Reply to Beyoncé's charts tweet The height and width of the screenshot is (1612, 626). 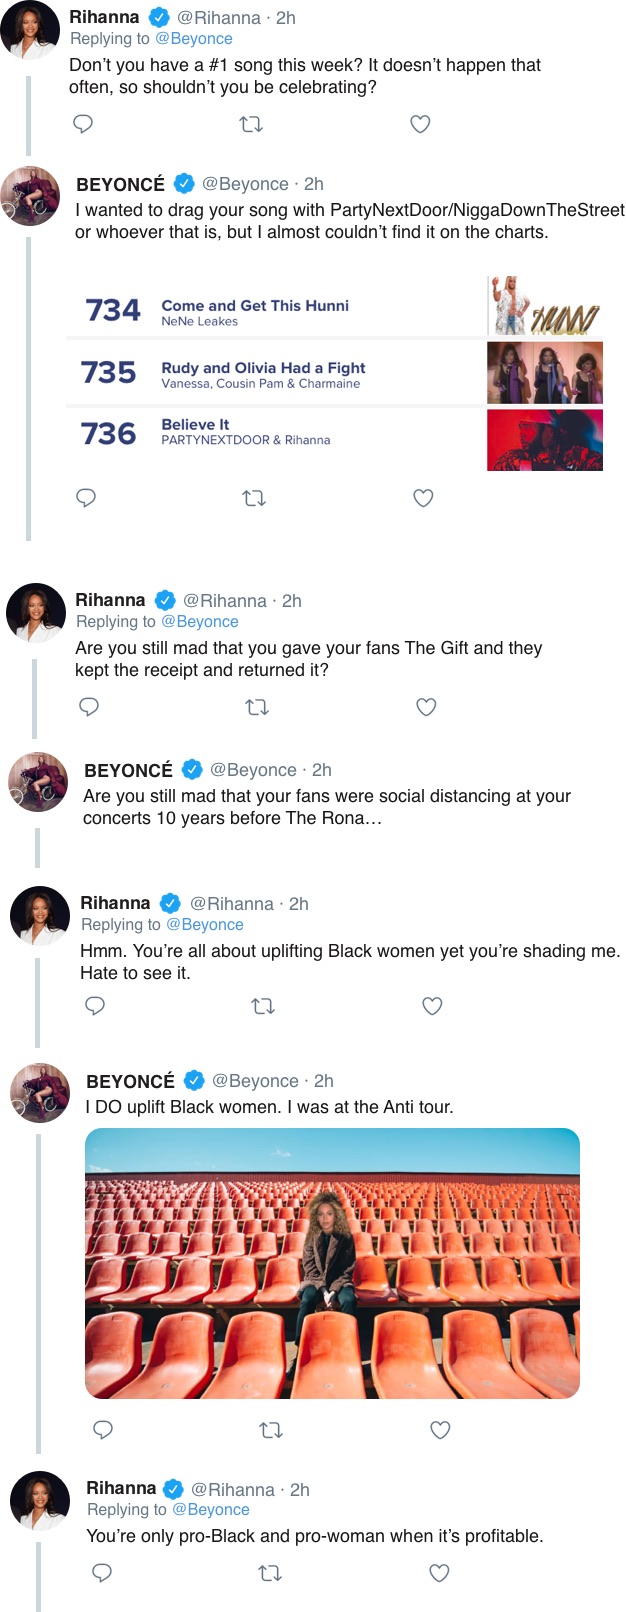(87, 498)
